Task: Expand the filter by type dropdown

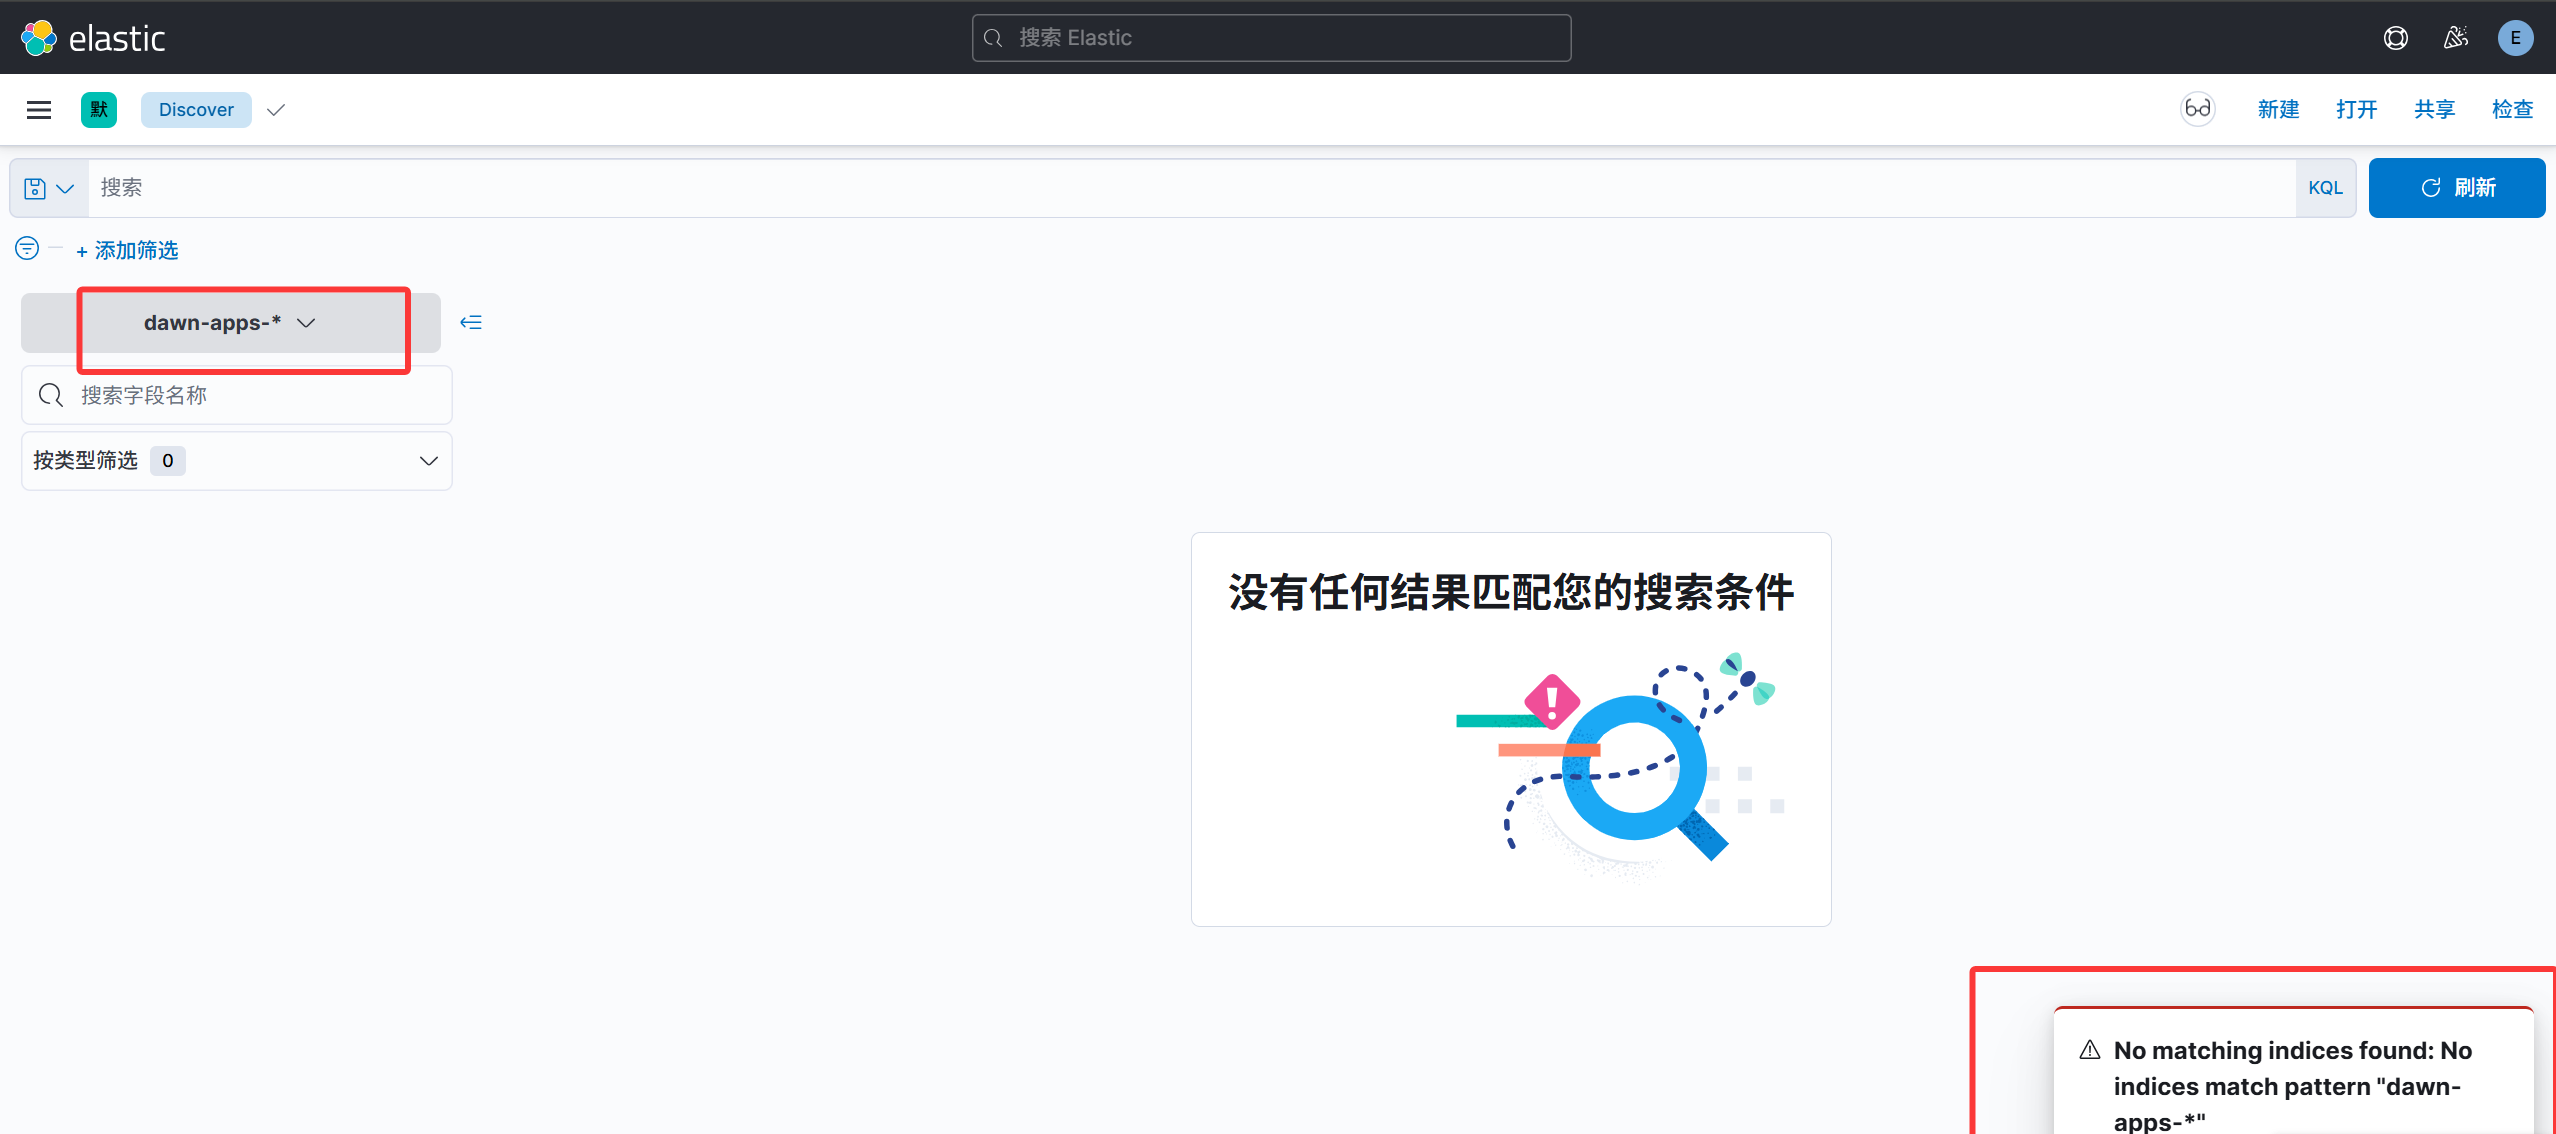Action: (x=237, y=461)
